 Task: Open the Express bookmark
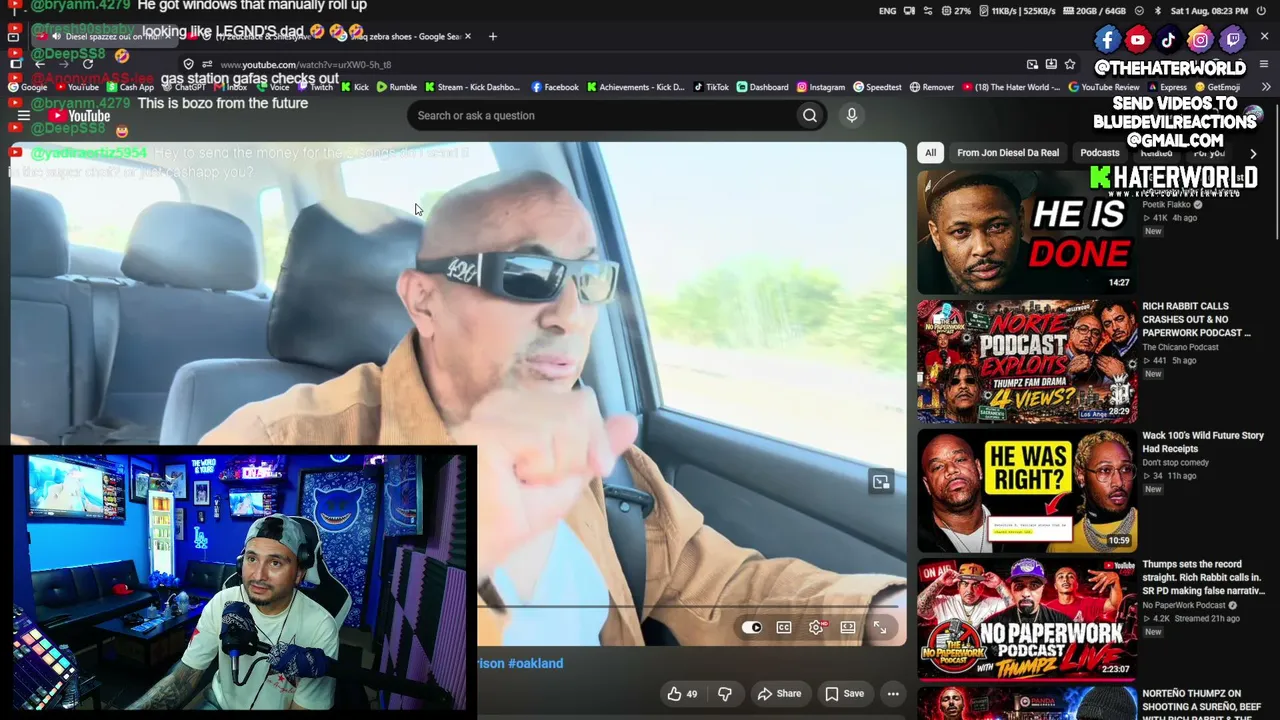[x=1166, y=87]
